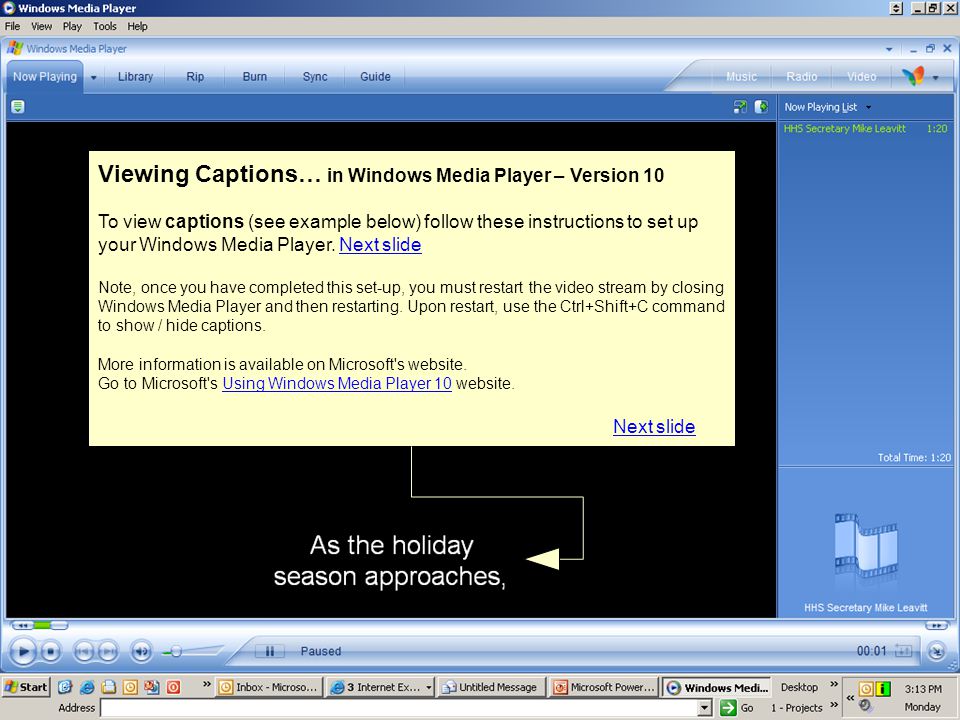This screenshot has width=960, height=720.
Task: Click Windows Media Player taskbar button
Action: [x=716, y=688]
